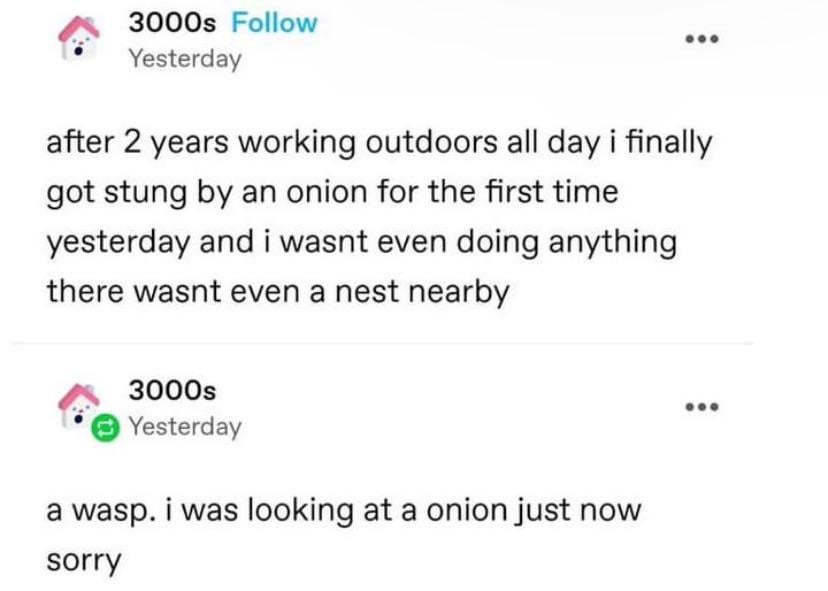828x591 pixels.
Task: Click the word "sorry" in the reblog
Action: tap(84, 560)
